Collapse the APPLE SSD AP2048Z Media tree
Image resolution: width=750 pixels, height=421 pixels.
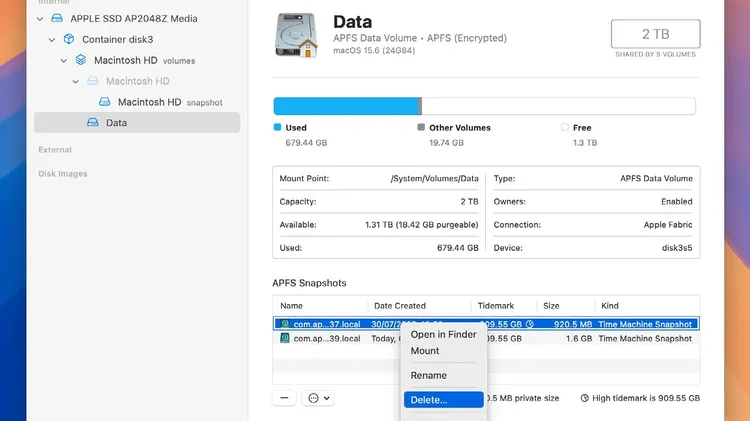(39, 18)
